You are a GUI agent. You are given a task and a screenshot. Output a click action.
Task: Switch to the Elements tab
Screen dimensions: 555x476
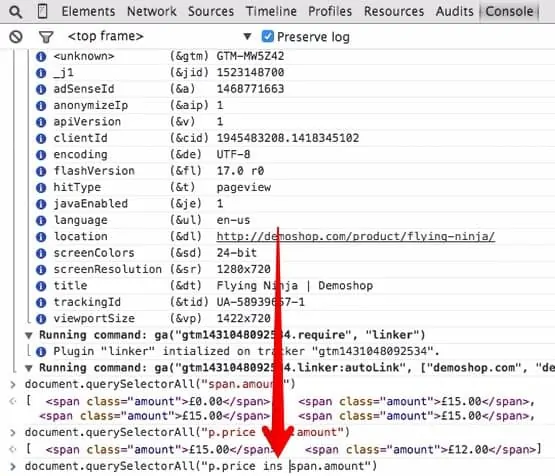pos(88,11)
